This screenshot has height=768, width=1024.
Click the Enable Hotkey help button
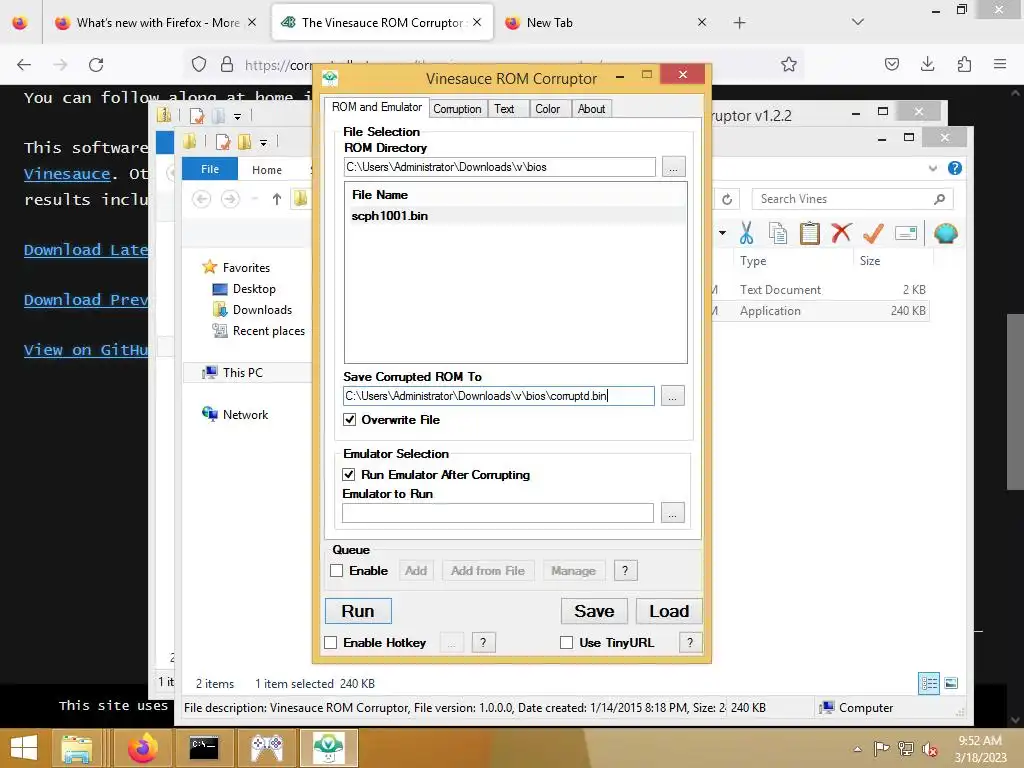click(483, 643)
